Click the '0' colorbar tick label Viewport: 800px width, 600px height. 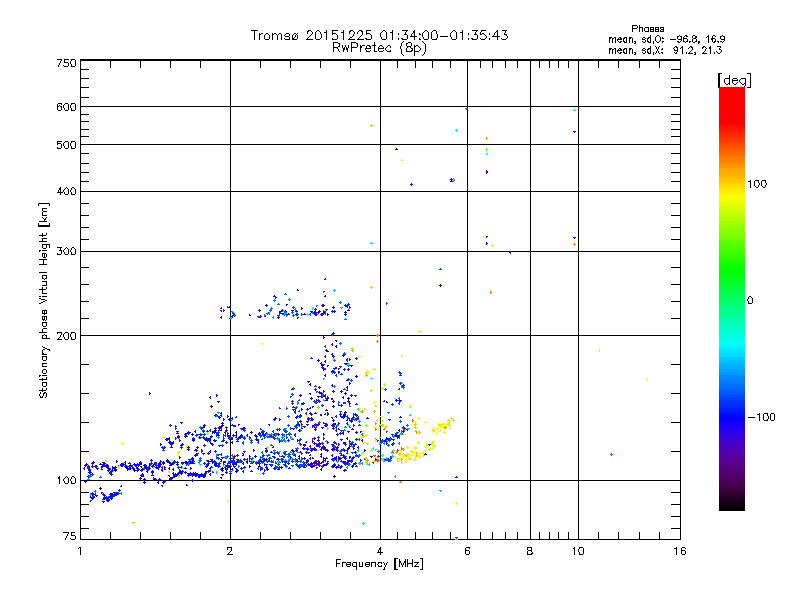click(750, 301)
